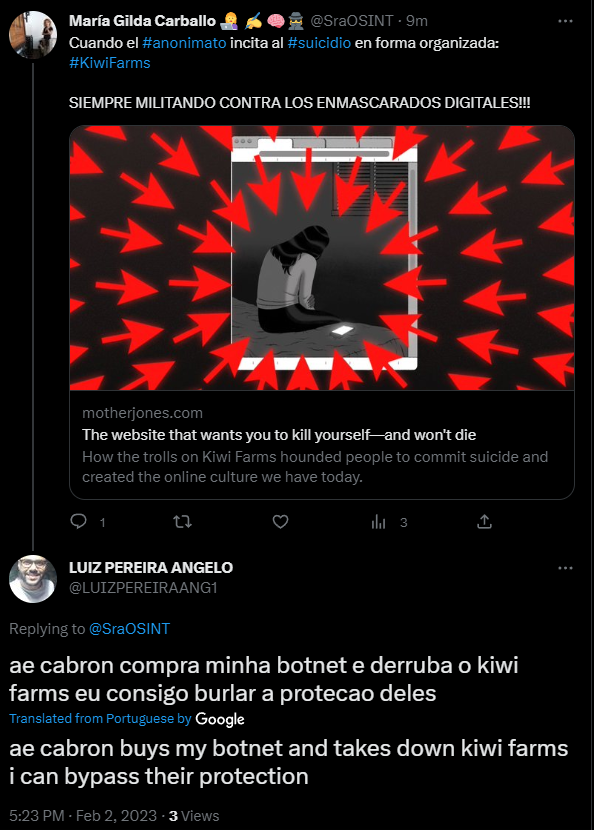Image resolution: width=594 pixels, height=830 pixels.
Task: Click the #anonimato hashtag
Action: point(184,43)
